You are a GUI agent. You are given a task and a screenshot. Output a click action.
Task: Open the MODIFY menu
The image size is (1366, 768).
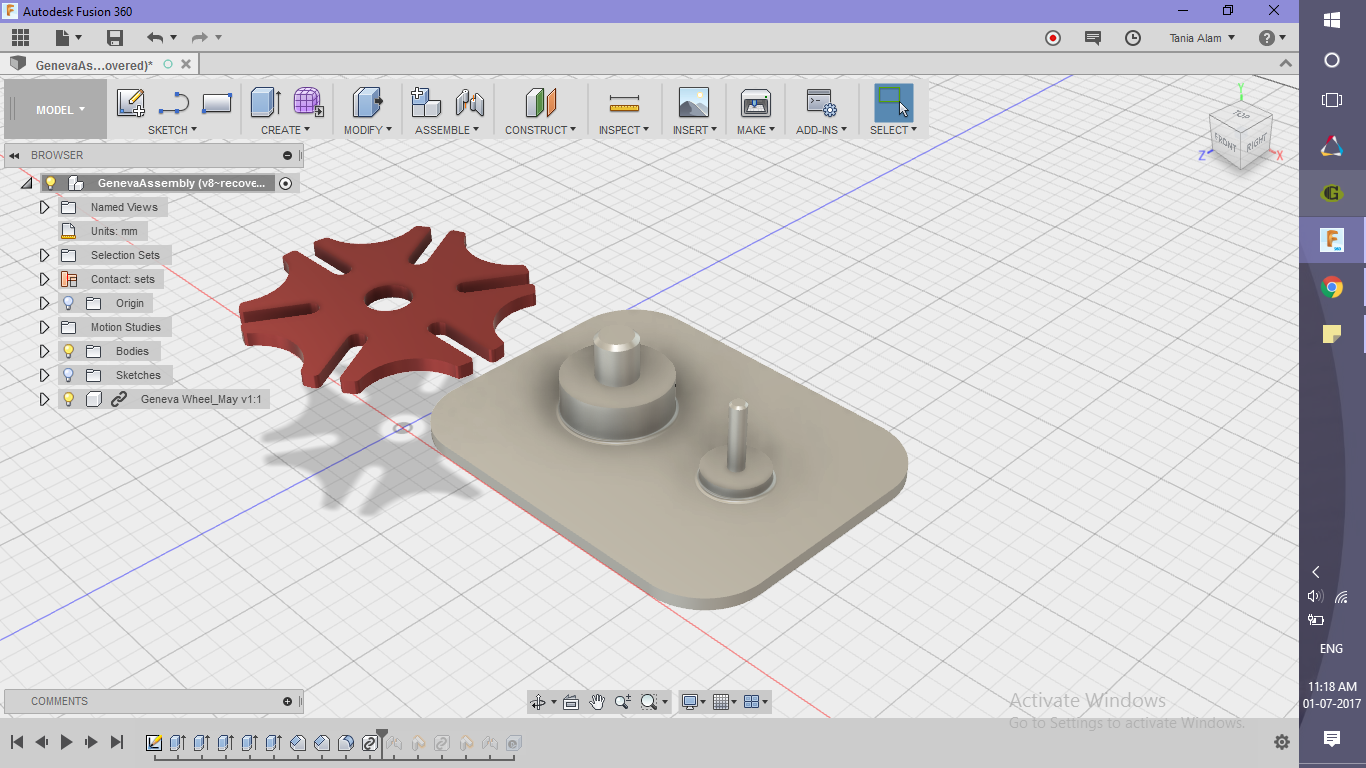367,130
